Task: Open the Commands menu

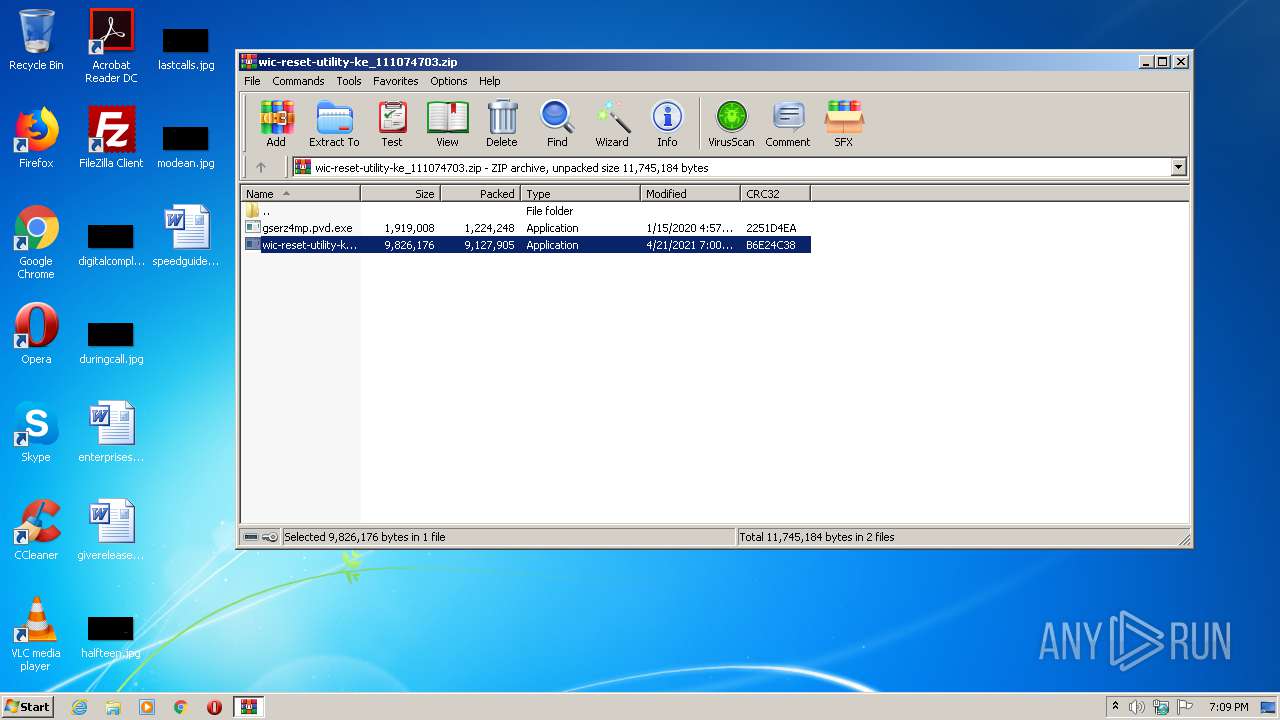Action: (x=298, y=81)
